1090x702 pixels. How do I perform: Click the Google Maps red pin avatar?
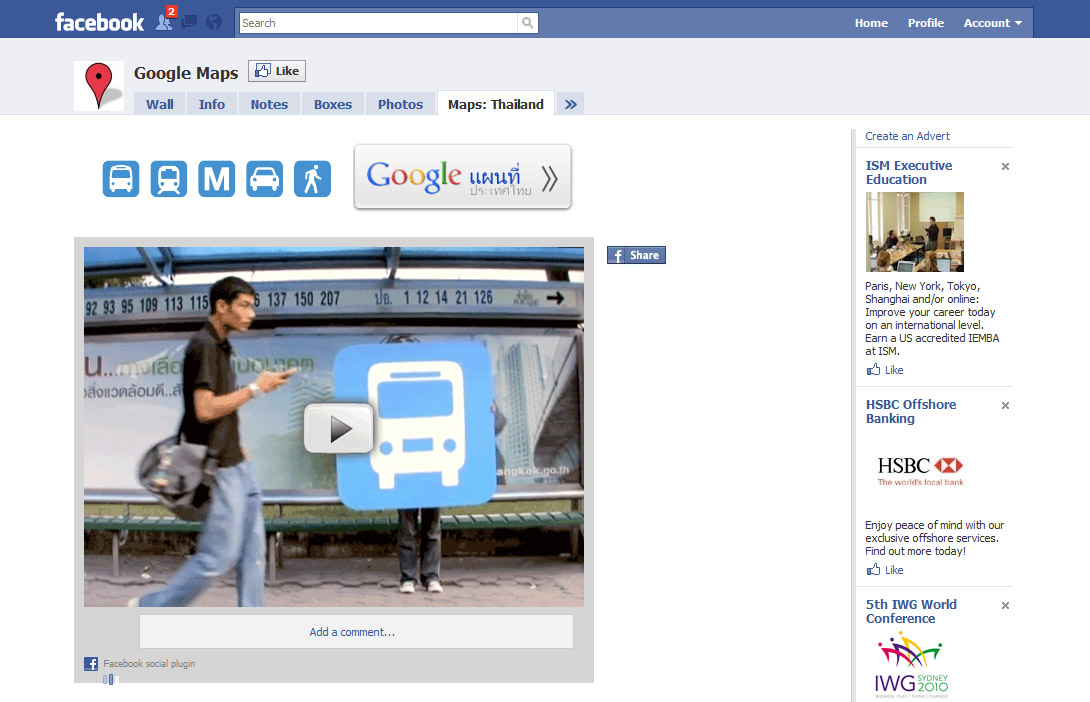(x=99, y=85)
